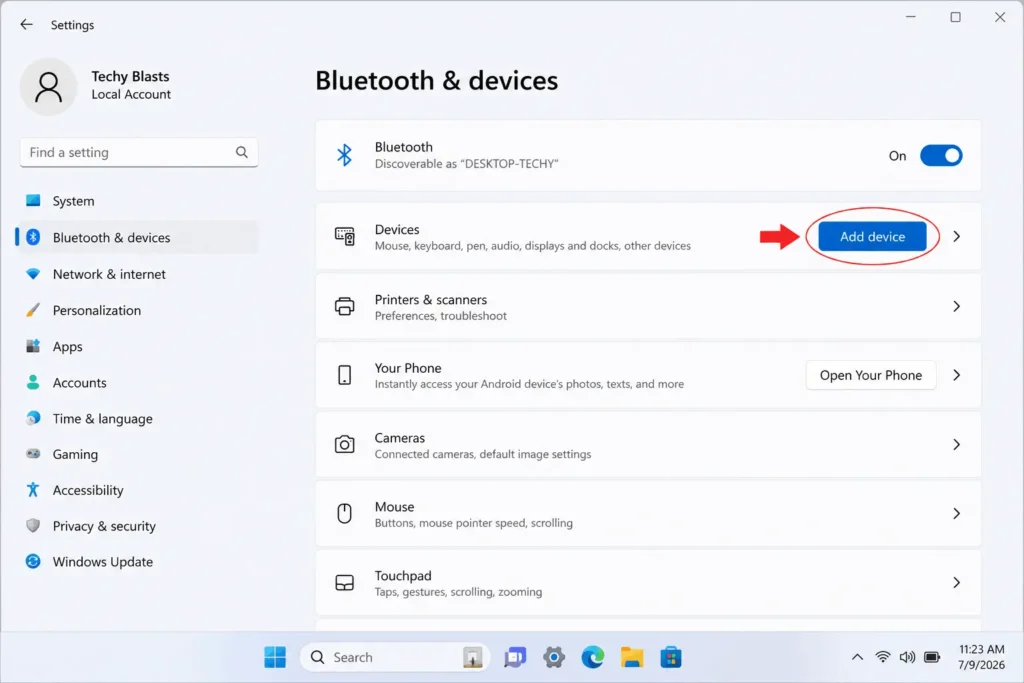Open the Touchpad settings chevron
1024x683 pixels.
click(956, 582)
